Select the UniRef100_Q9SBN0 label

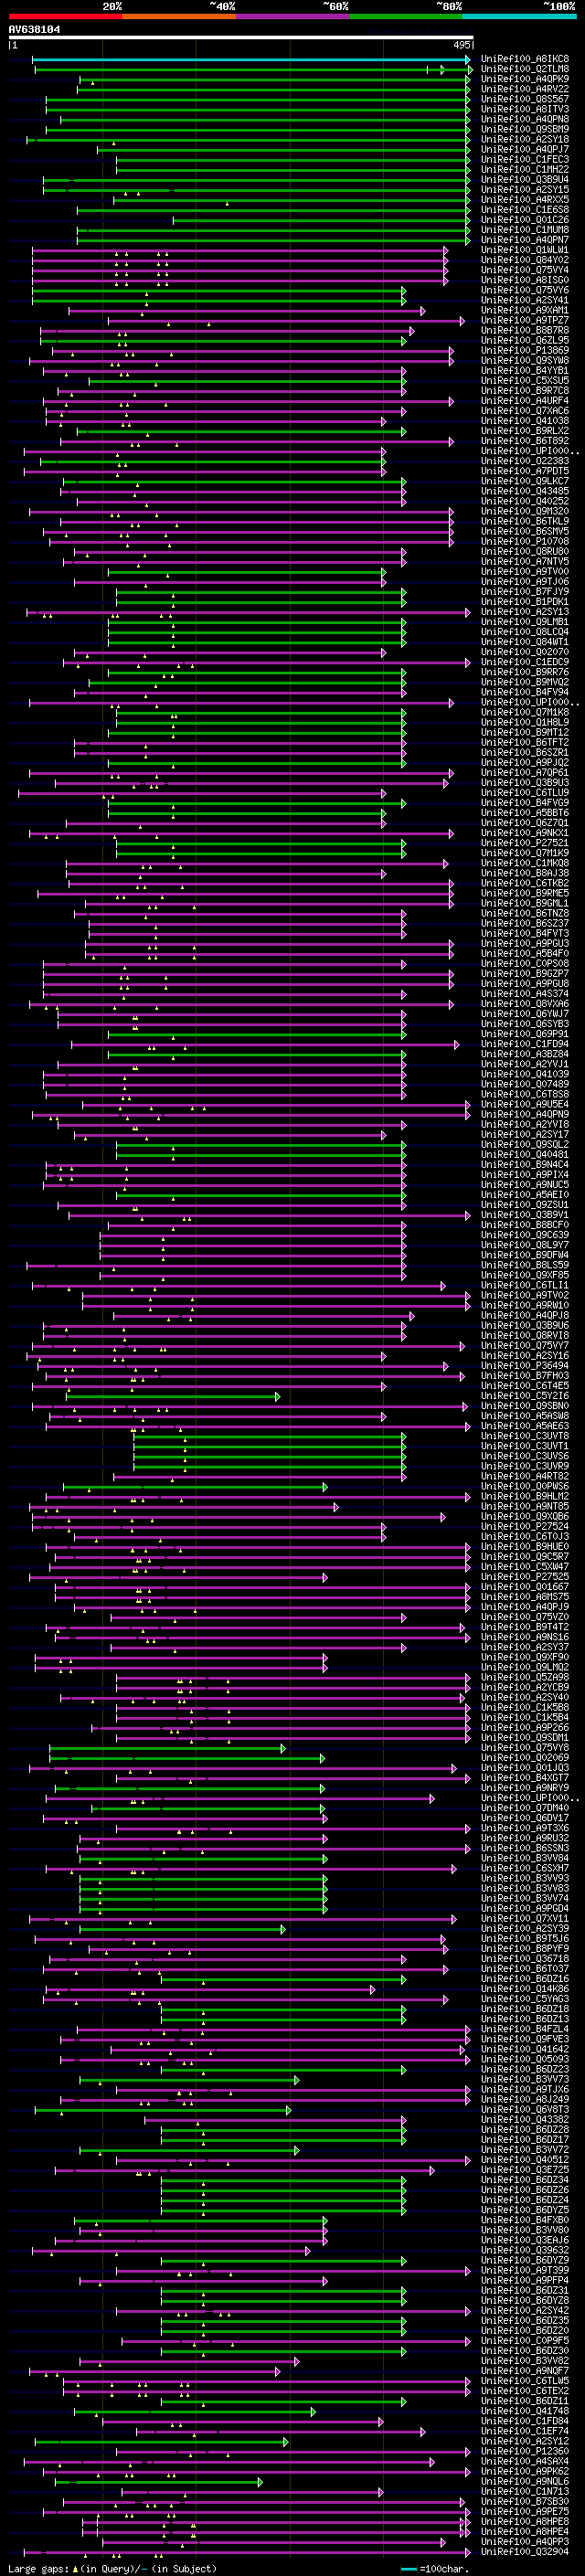(x=525, y=1405)
